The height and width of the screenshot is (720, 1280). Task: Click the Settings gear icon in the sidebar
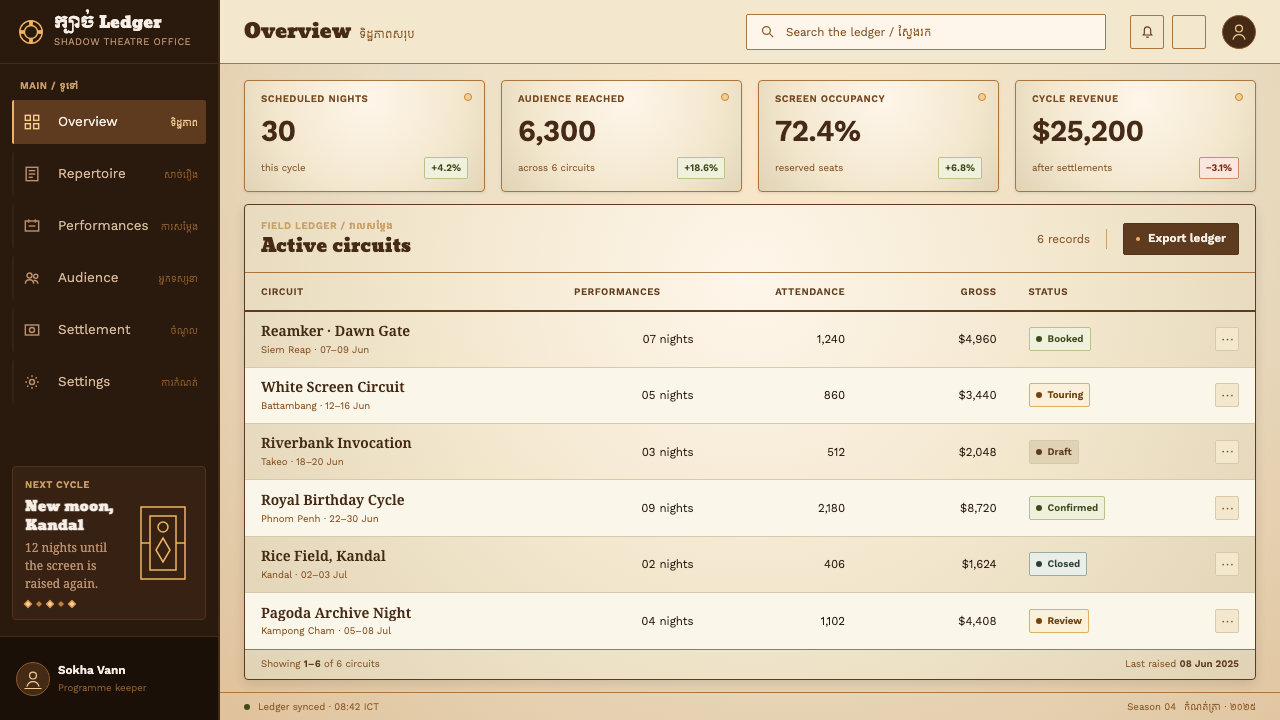[x=32, y=382]
